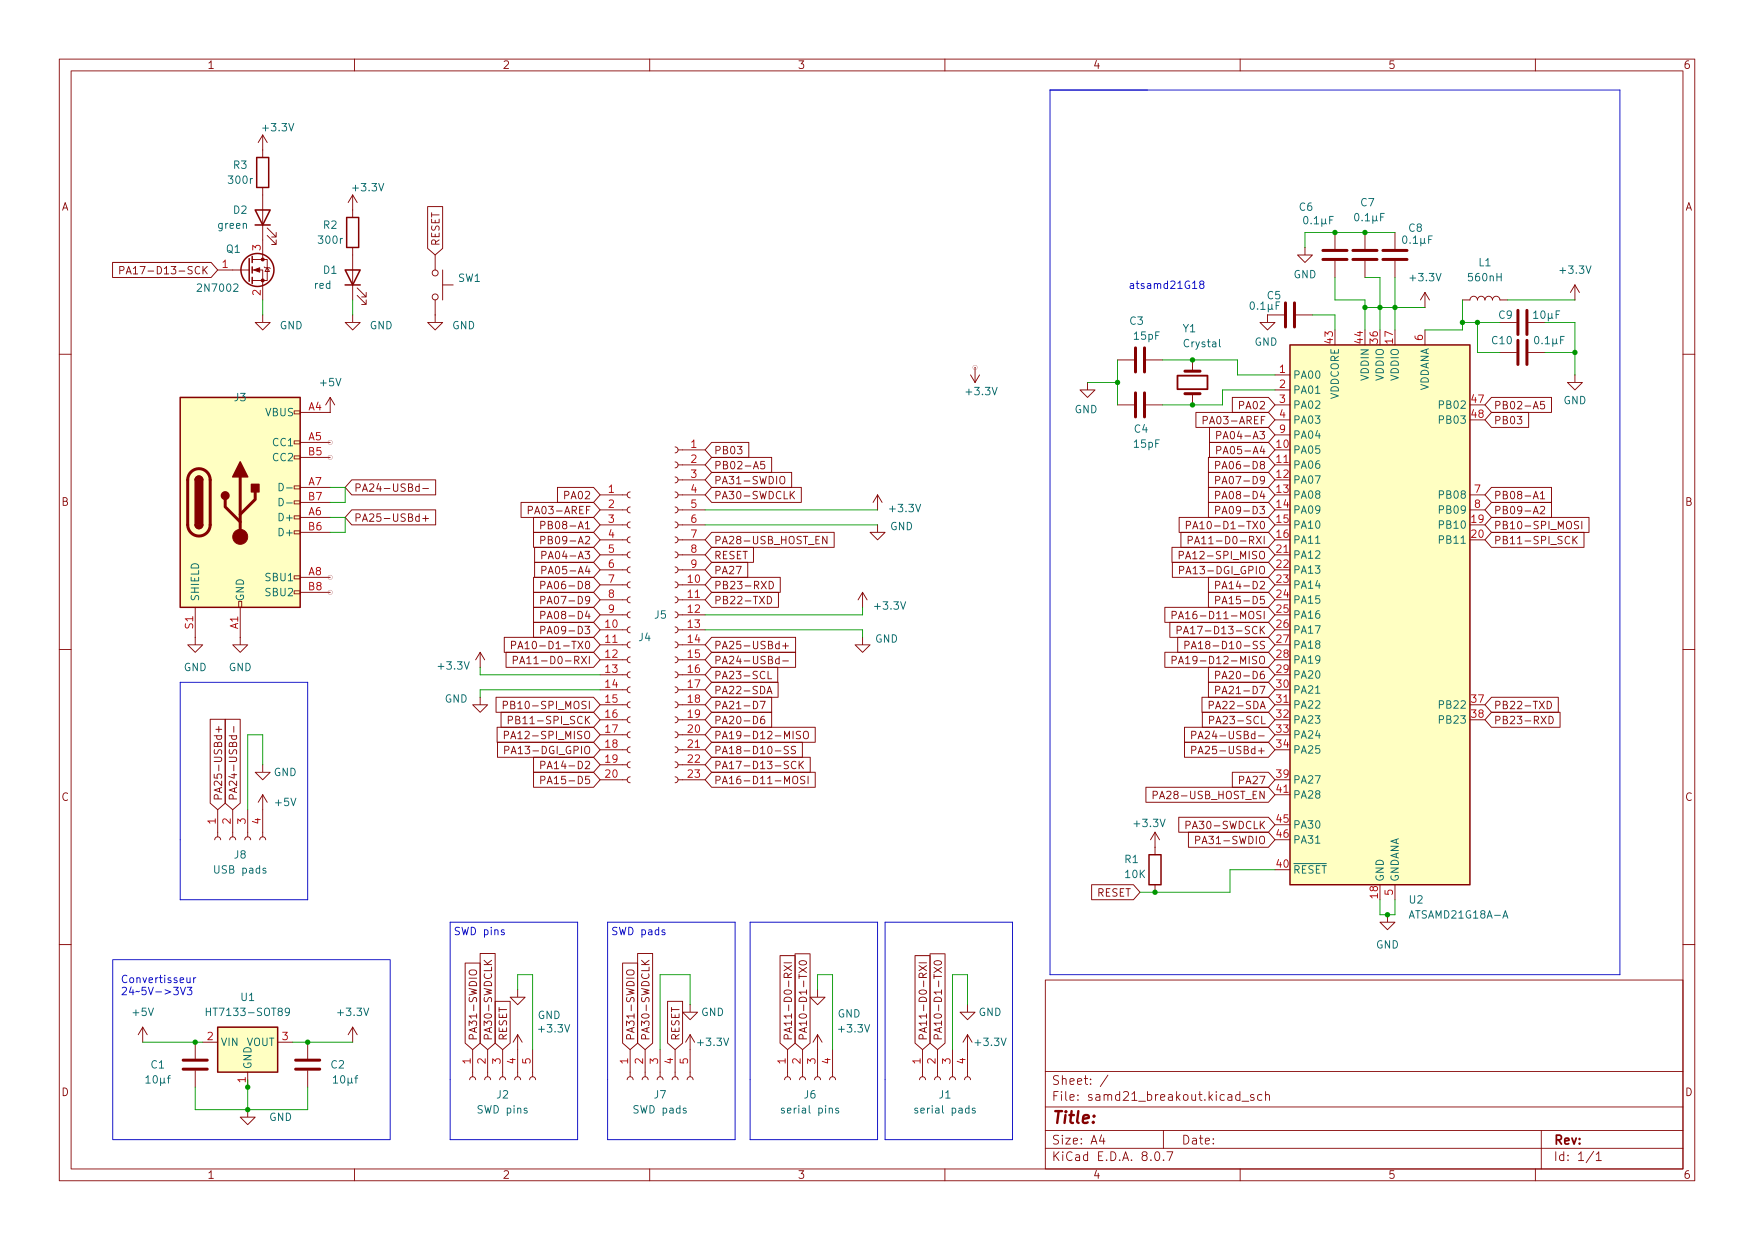This screenshot has width=1754, height=1240.
Task: Click the PB11-SPI_SCK label right of U2
Action: pyautogui.click(x=1535, y=540)
